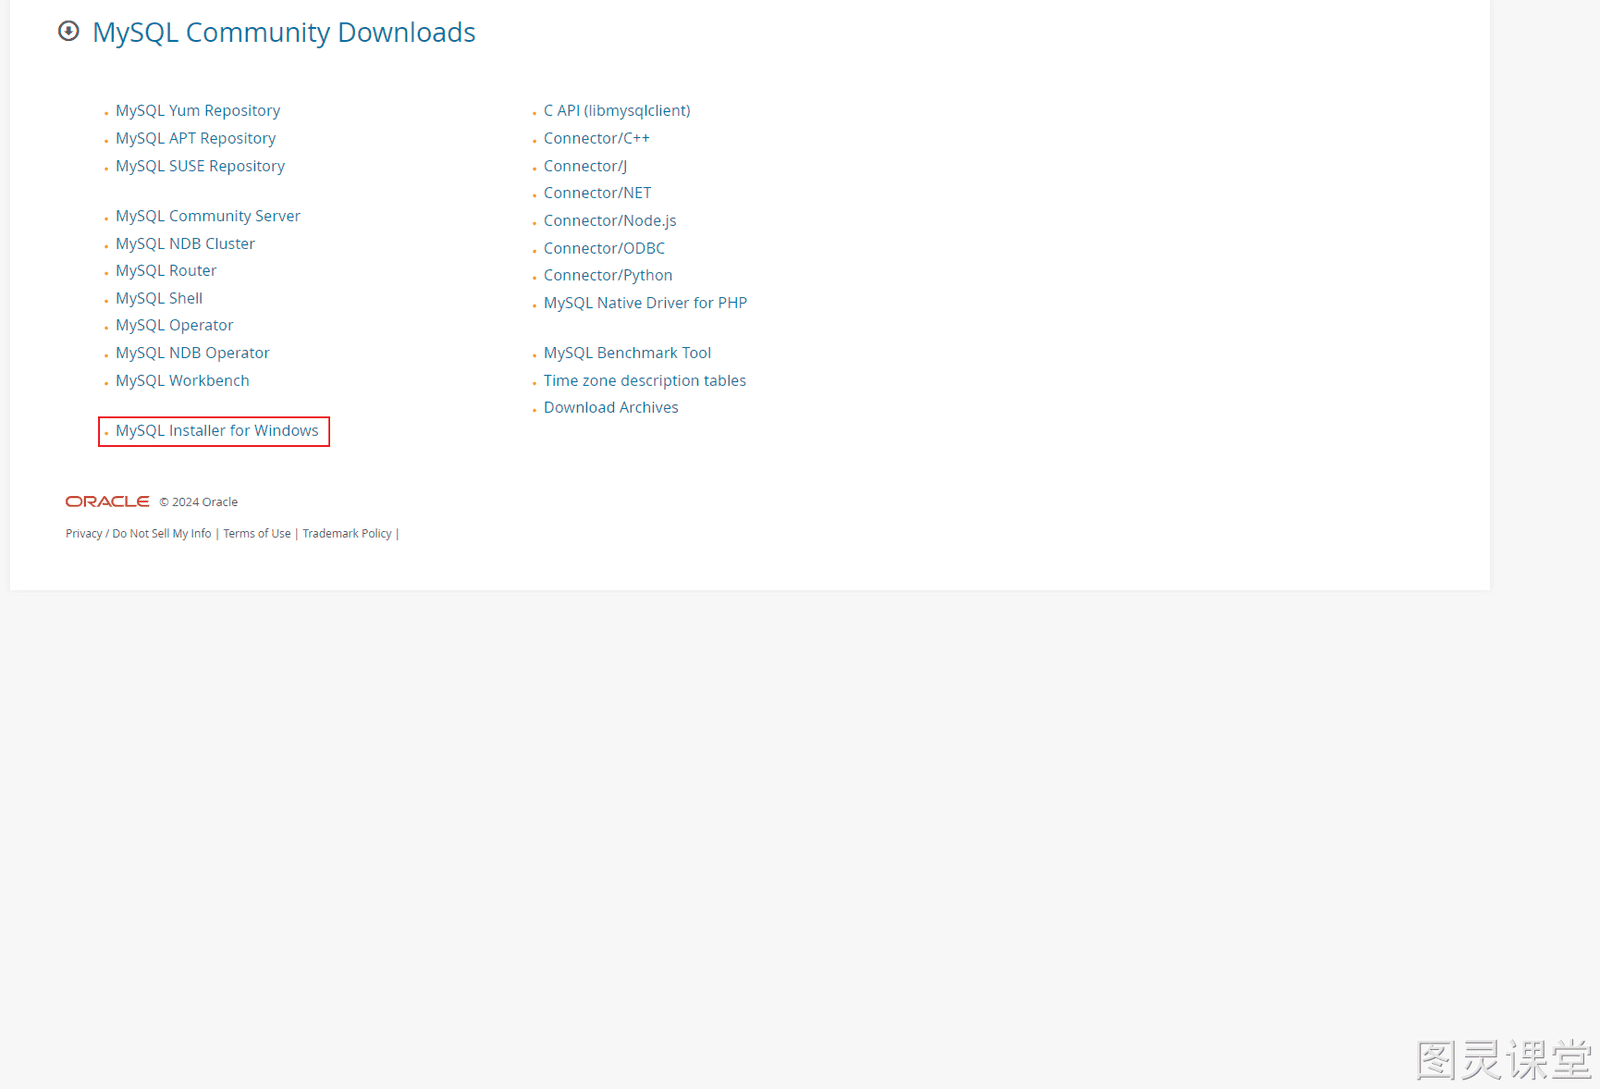
Task: Open MySQL Native Driver for PHP
Action: pyautogui.click(x=646, y=303)
